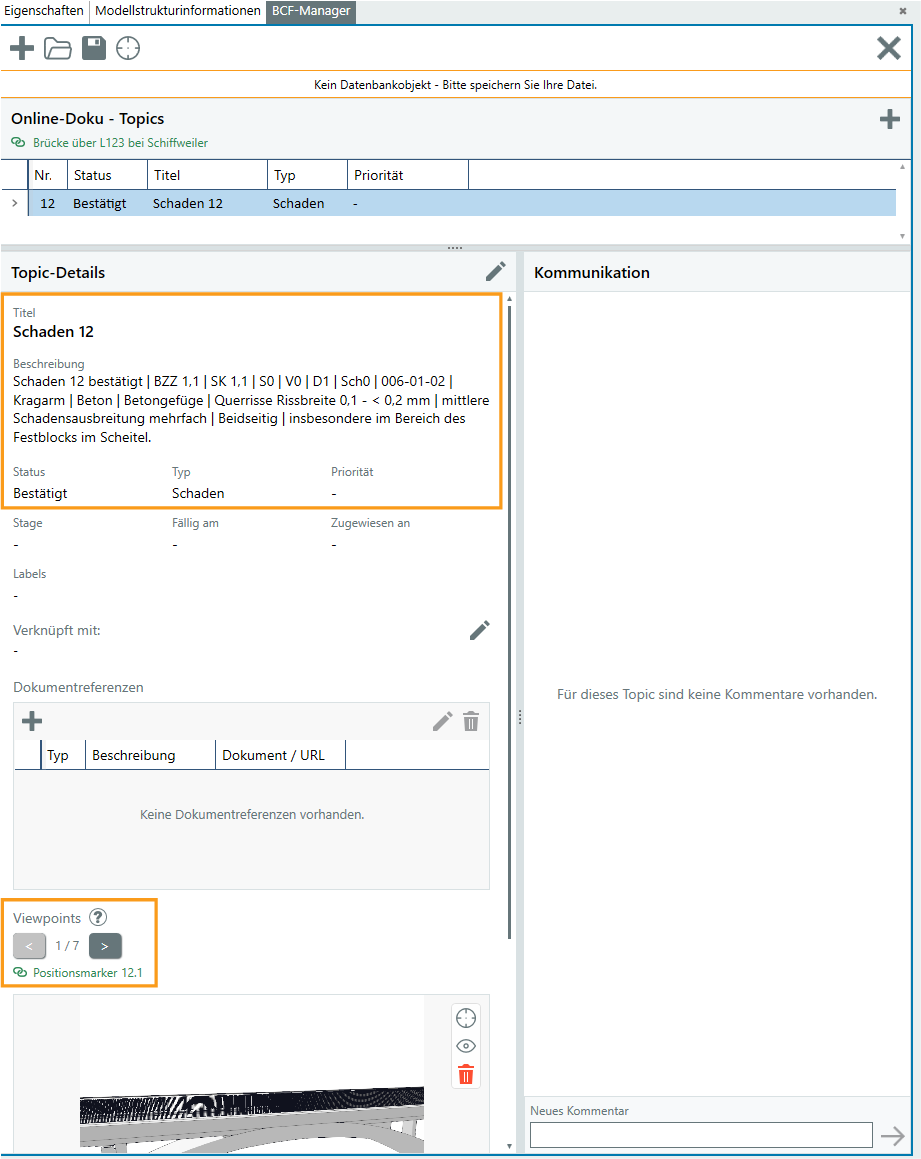
Task: Click the Dokument / URL column header
Action: [280, 755]
